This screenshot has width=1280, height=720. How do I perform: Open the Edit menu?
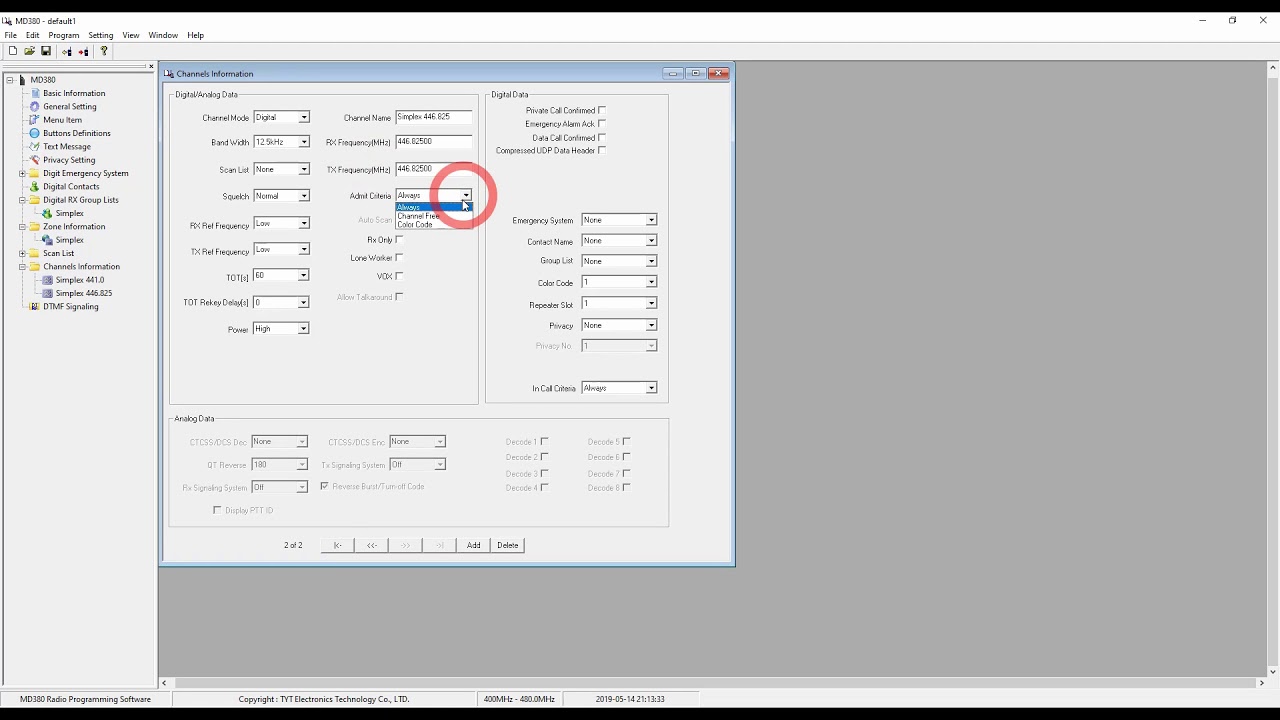(33, 35)
